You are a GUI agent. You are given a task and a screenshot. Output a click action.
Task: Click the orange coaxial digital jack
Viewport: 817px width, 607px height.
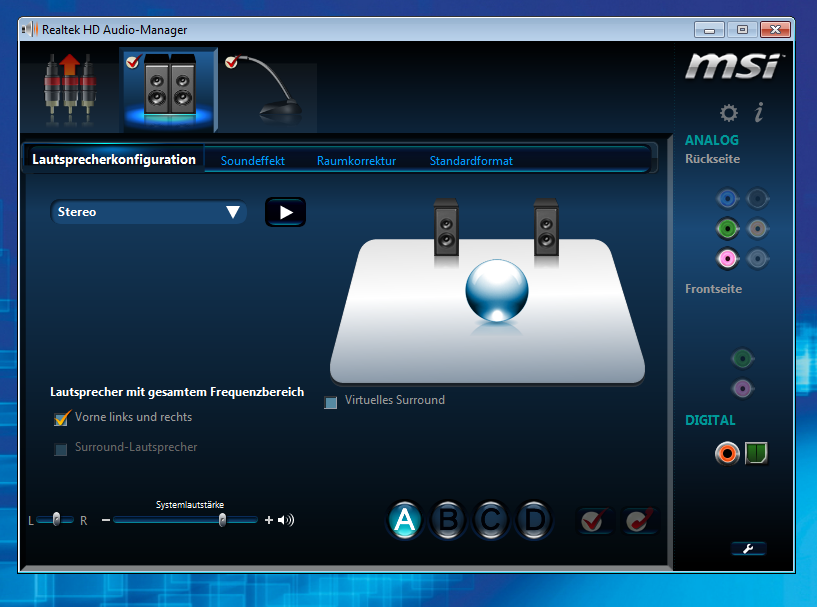click(727, 453)
